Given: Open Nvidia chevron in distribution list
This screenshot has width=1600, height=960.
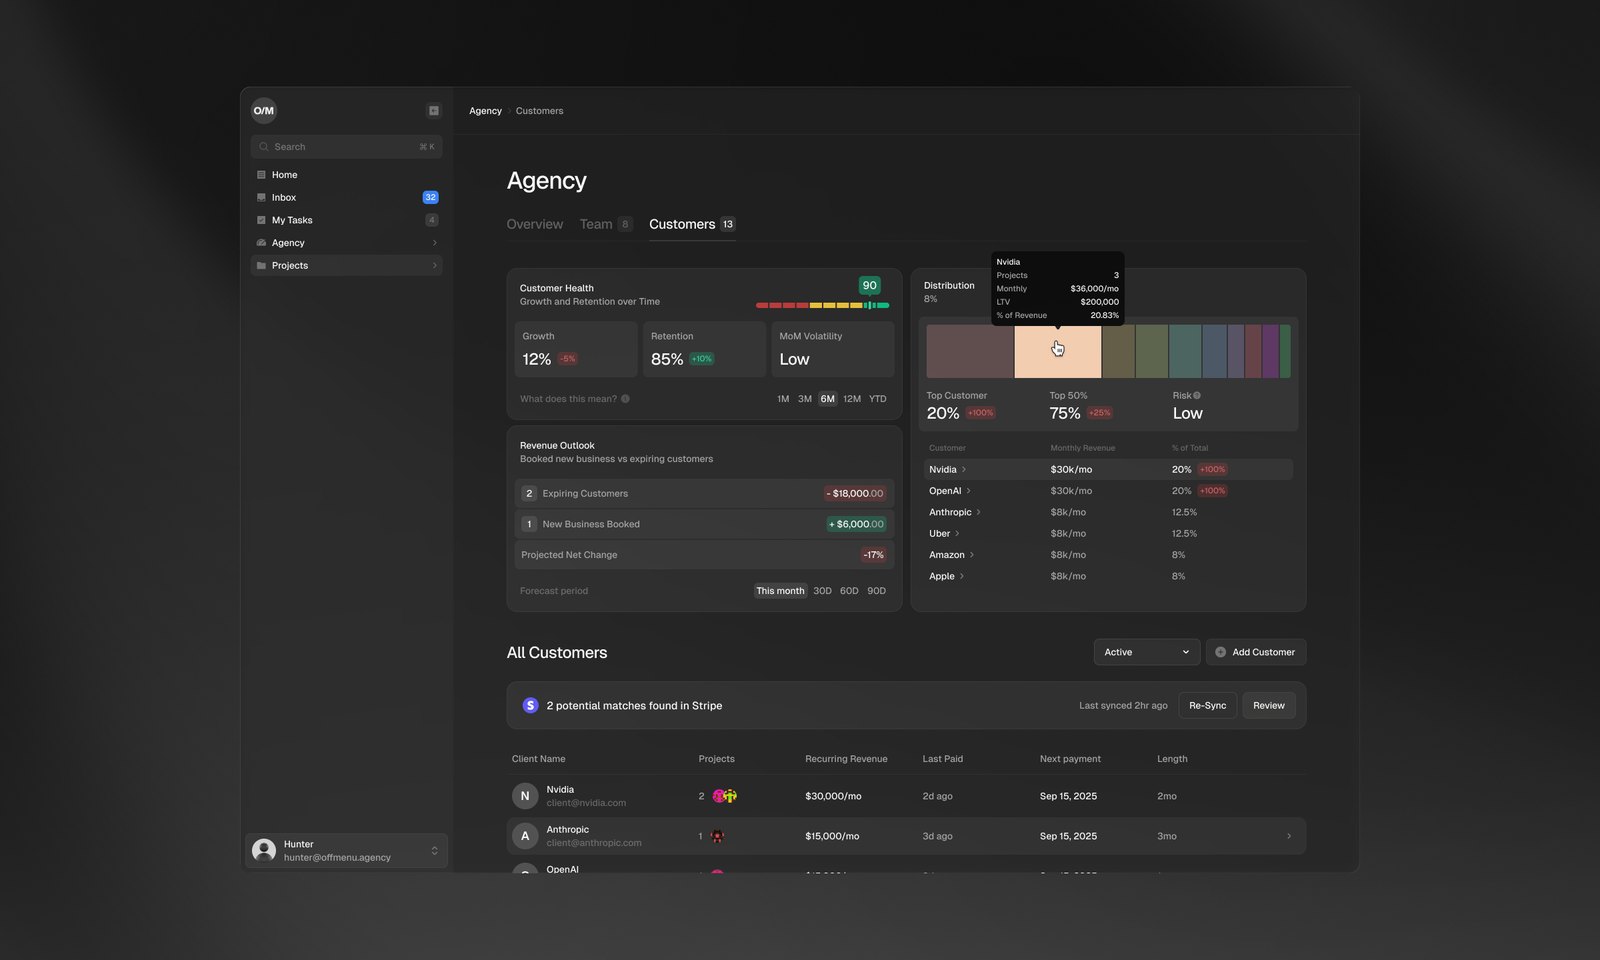Looking at the screenshot, I should pos(964,470).
